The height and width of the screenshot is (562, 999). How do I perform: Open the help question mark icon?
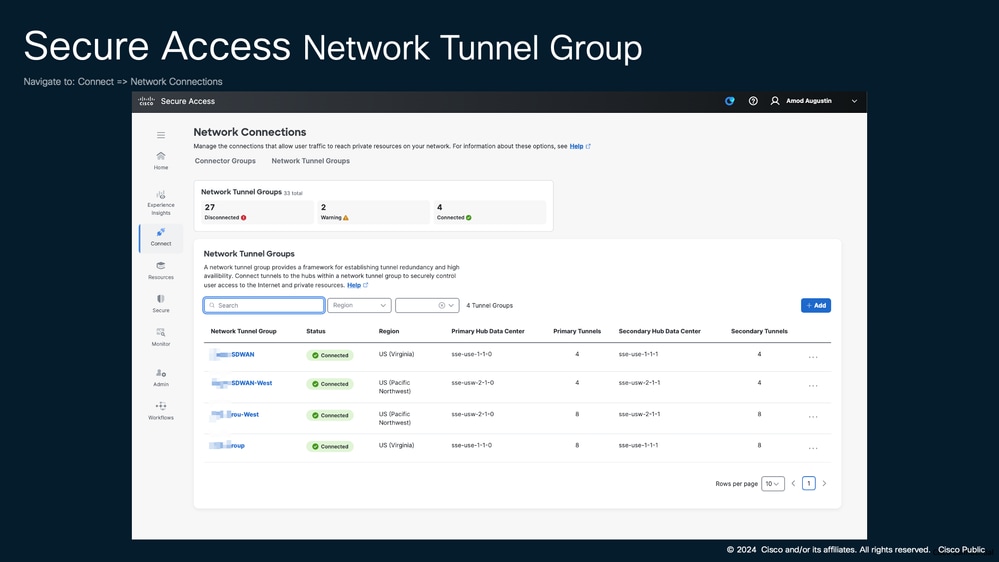[753, 101]
